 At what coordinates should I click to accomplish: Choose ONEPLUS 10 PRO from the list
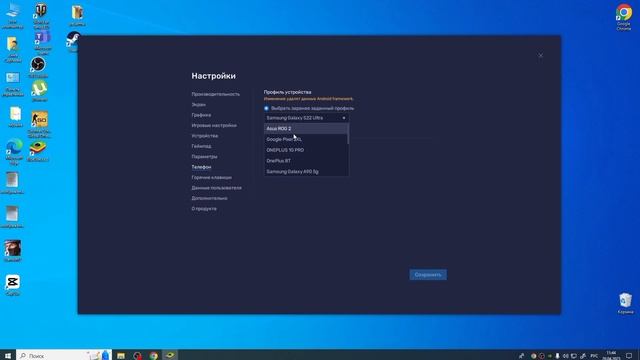pyautogui.click(x=306, y=150)
